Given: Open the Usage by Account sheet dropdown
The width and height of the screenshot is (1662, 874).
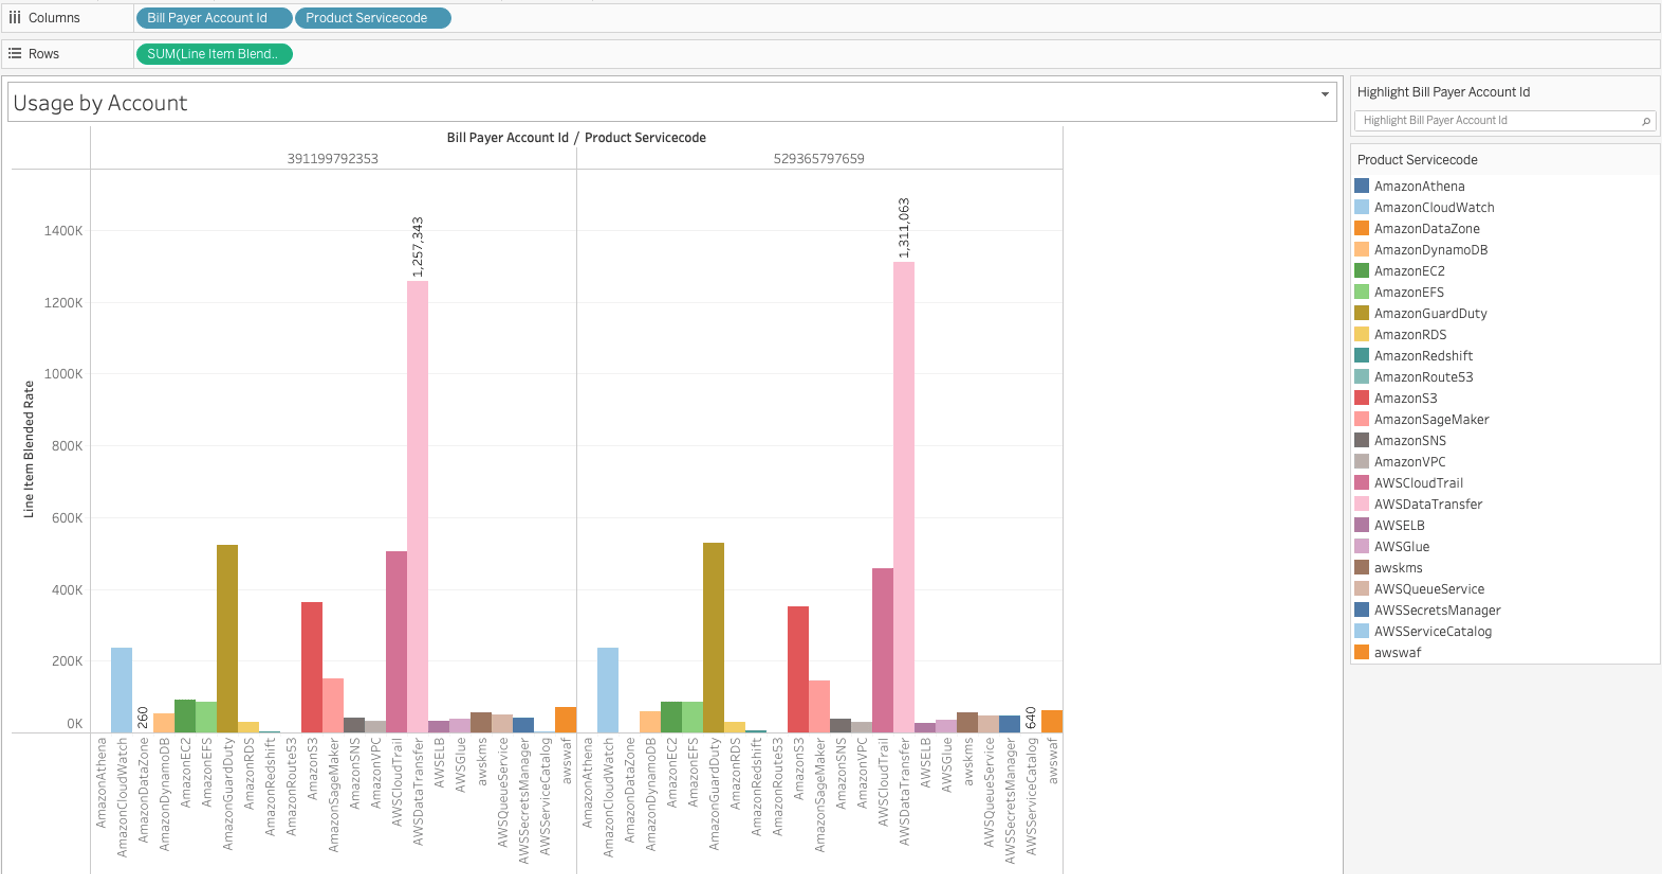Looking at the screenshot, I should [x=1325, y=95].
